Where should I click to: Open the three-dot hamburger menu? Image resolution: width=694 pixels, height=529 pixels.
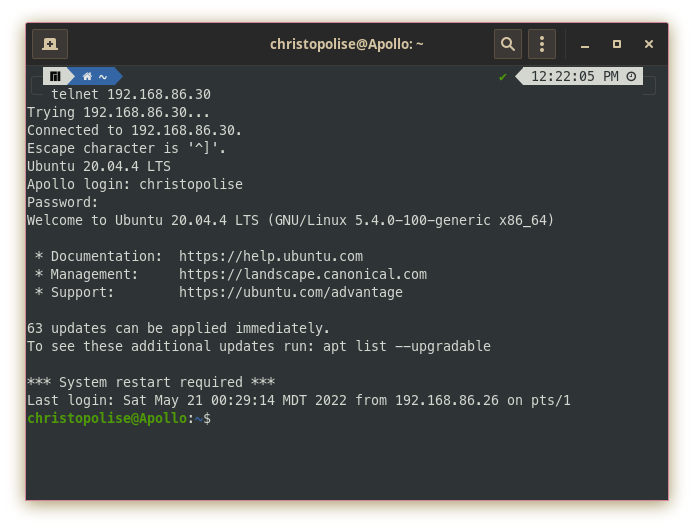(x=542, y=44)
